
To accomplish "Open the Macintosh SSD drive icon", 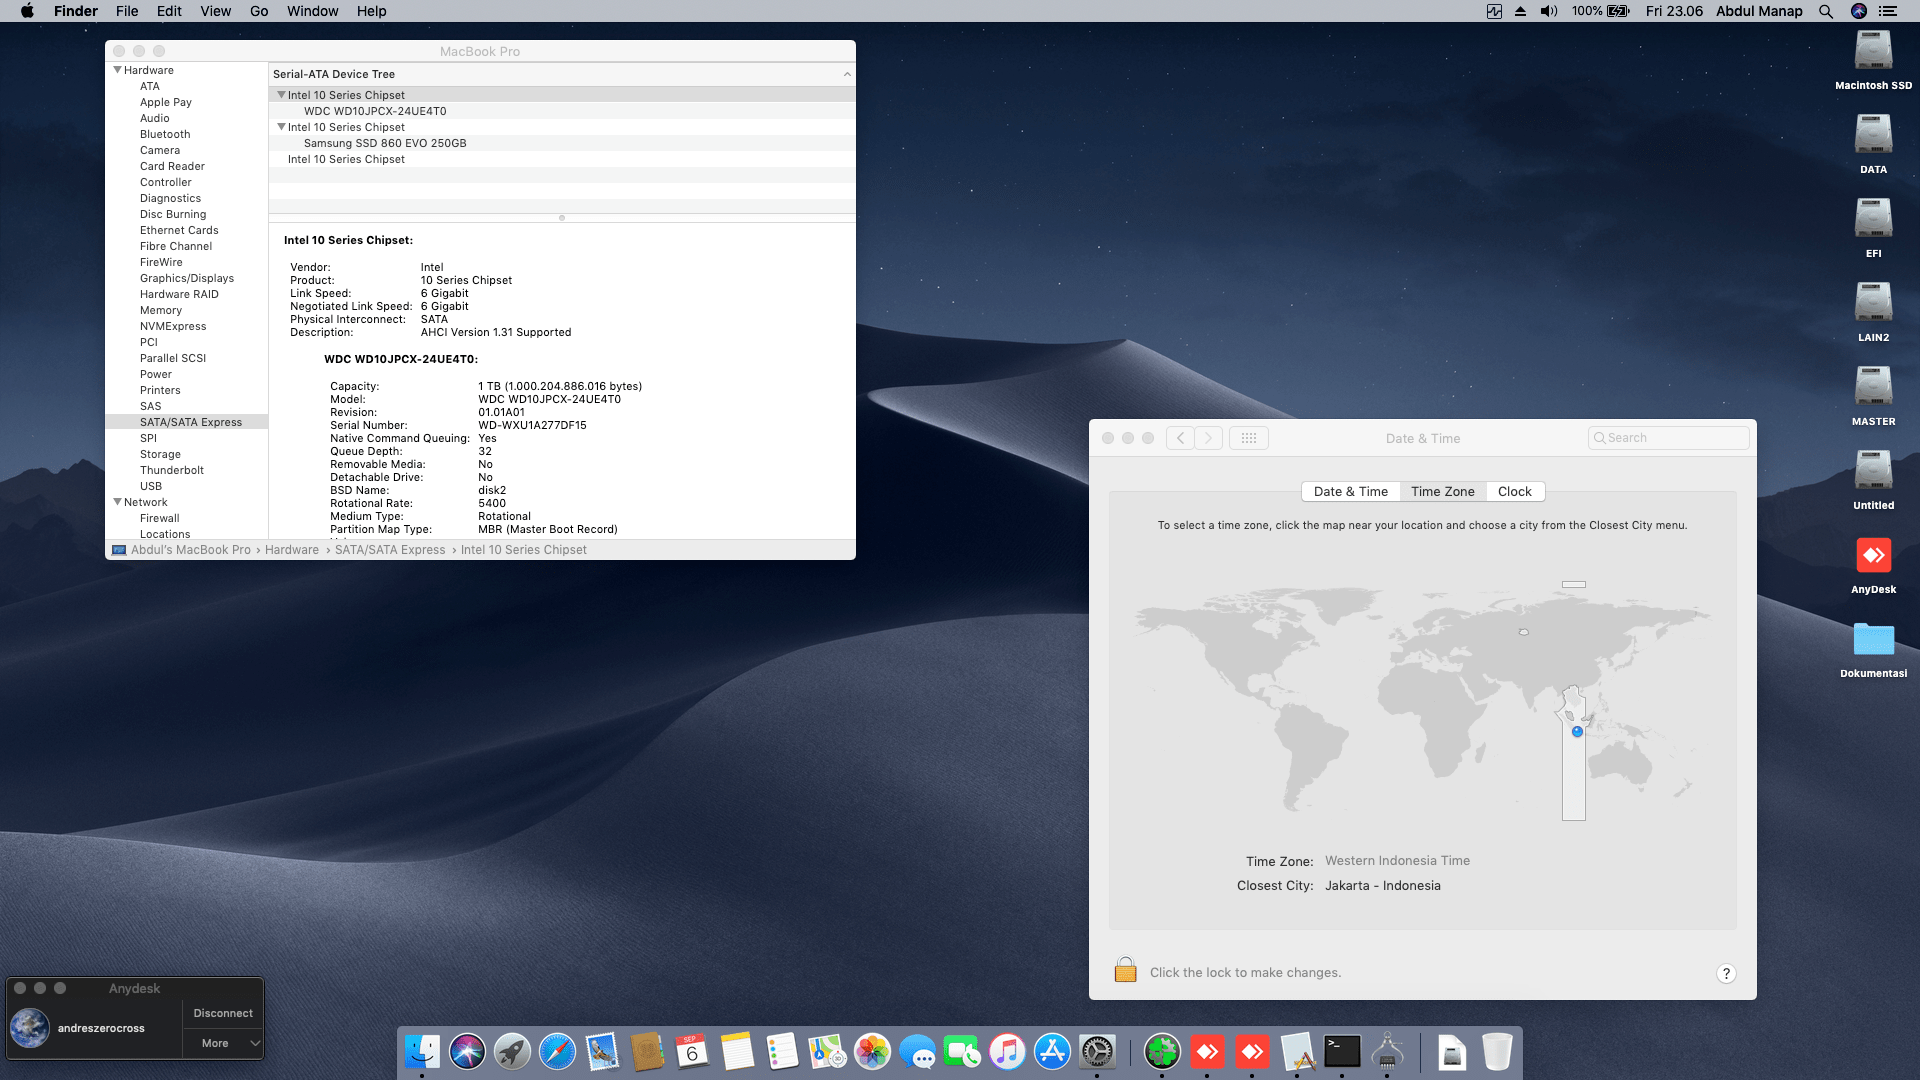I will [x=1873, y=52].
